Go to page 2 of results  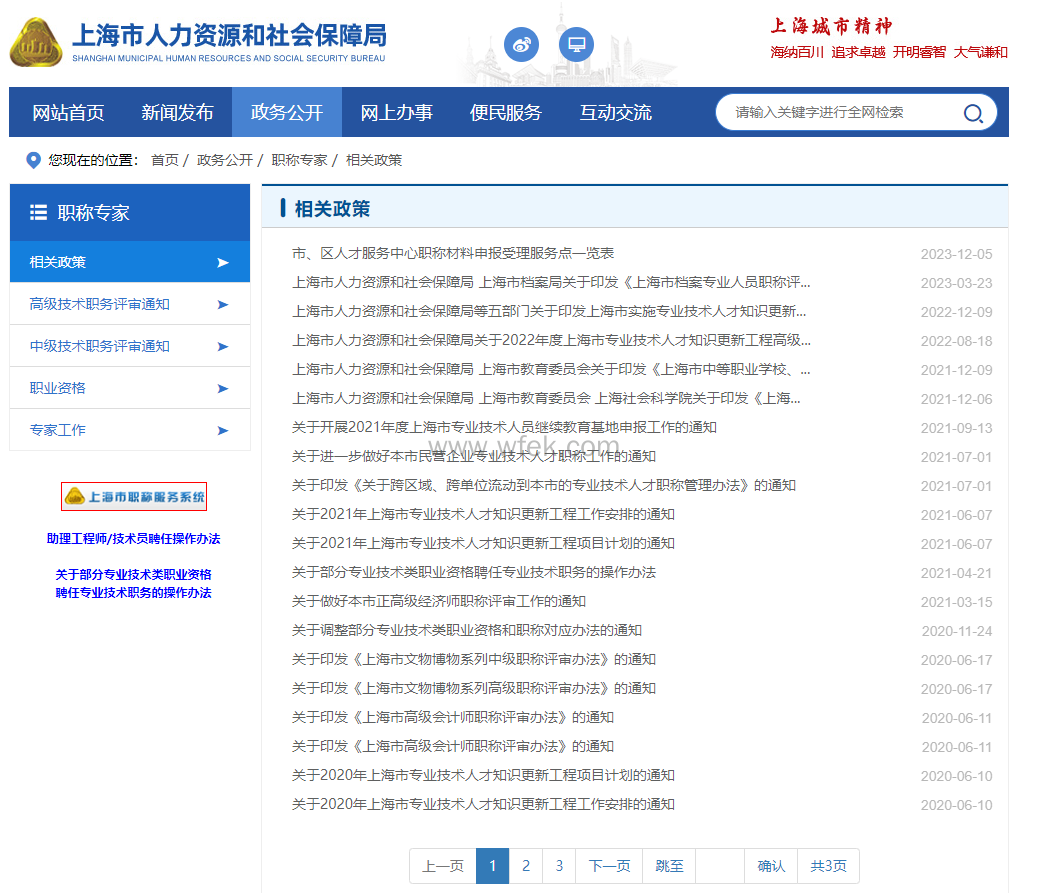[x=526, y=866]
